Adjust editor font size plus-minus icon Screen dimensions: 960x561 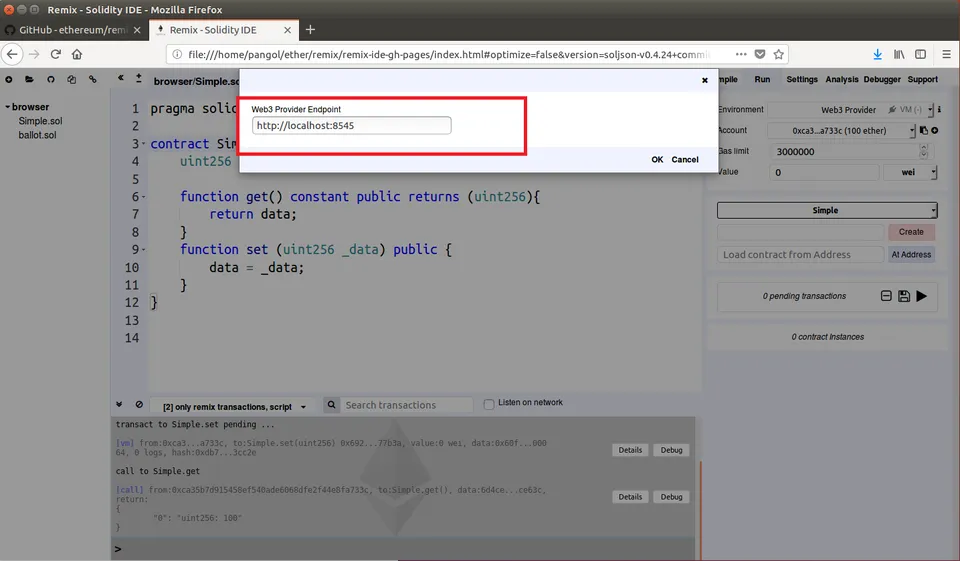pos(139,78)
